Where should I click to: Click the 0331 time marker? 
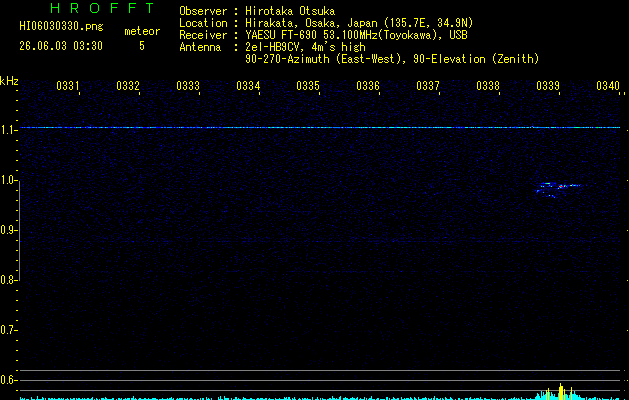(x=67, y=86)
